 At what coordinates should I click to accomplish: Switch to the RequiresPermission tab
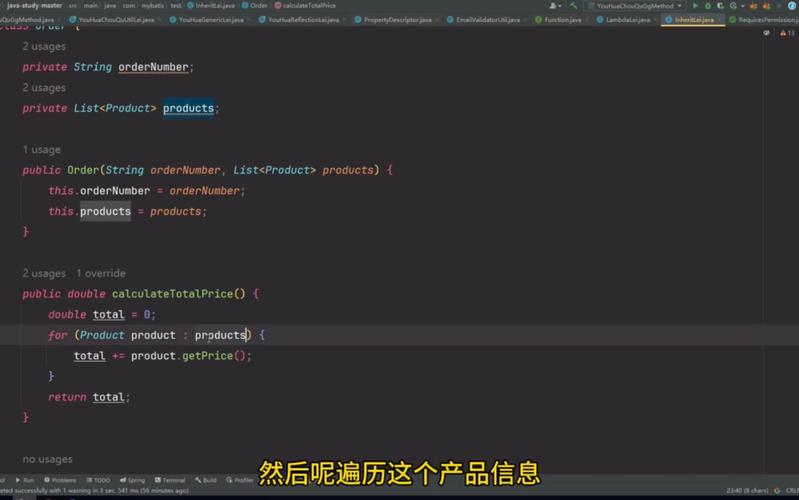coord(763,20)
